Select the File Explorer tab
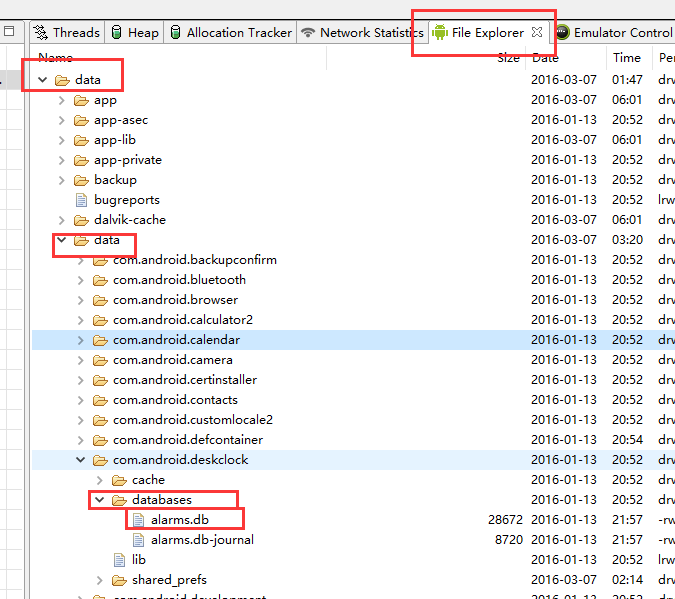 [488, 32]
